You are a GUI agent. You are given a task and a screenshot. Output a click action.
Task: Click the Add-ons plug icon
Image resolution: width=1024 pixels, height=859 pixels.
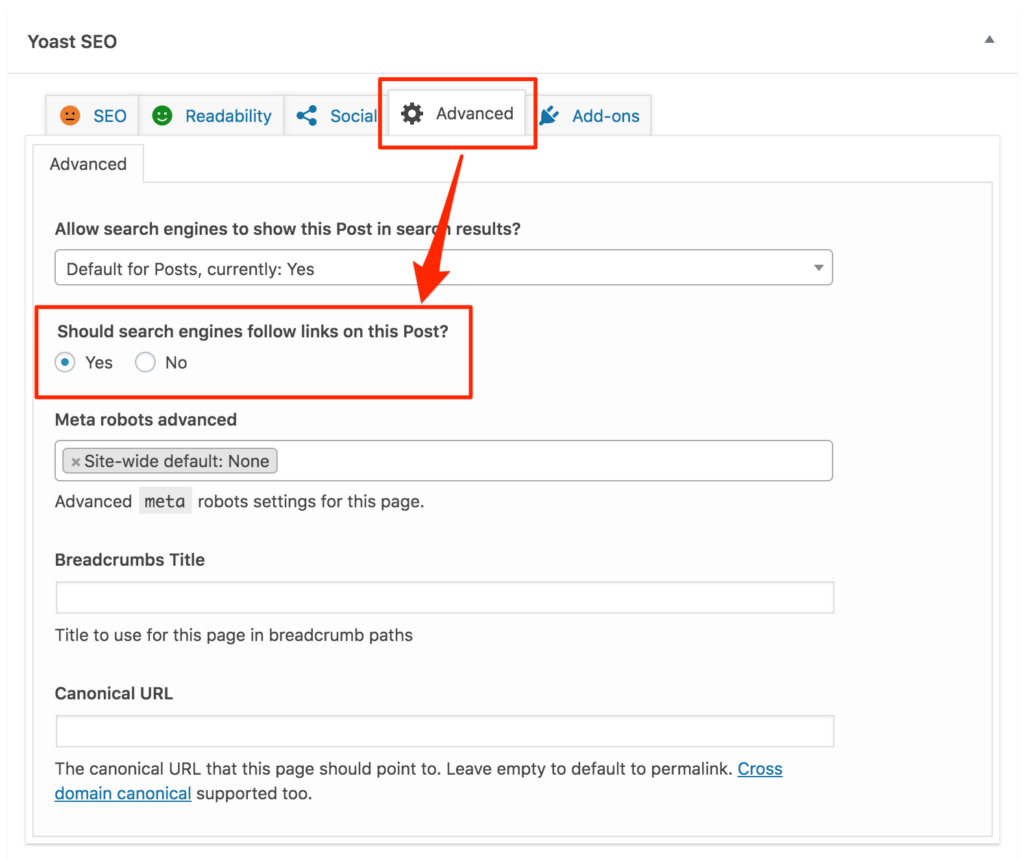[549, 116]
